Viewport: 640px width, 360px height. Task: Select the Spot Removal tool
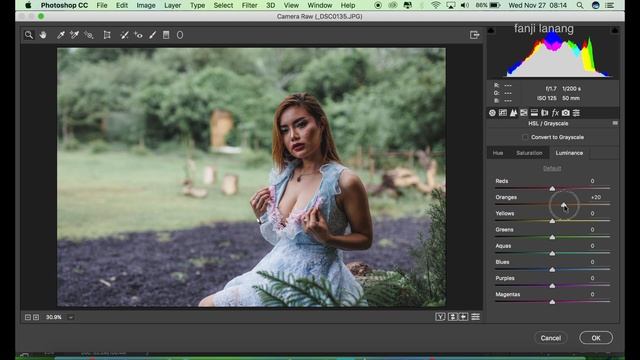coord(124,35)
